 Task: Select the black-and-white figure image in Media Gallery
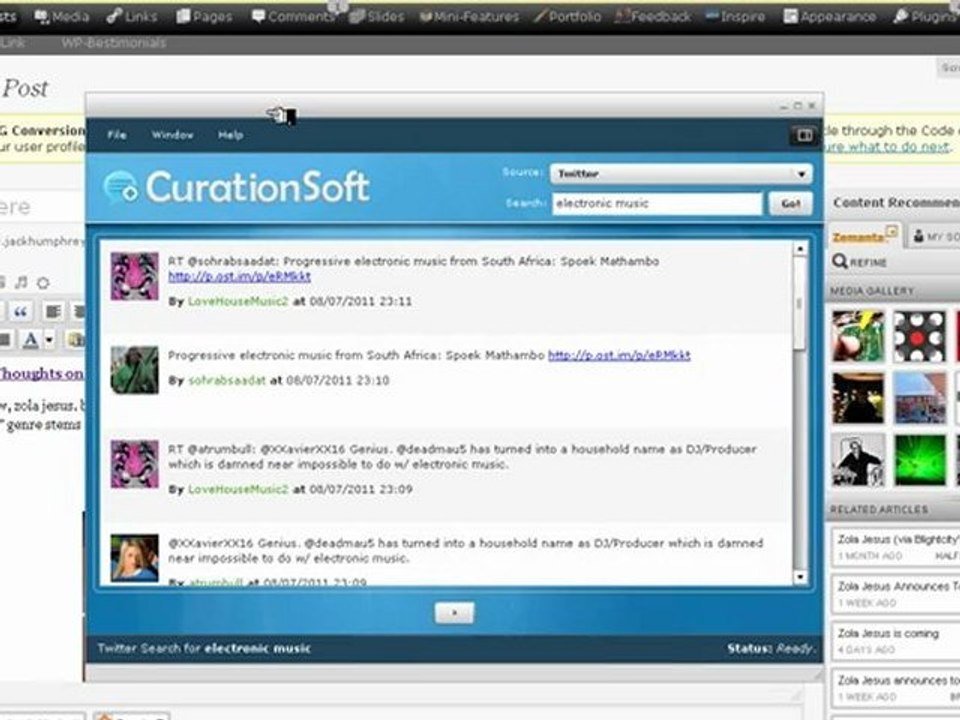tap(858, 460)
